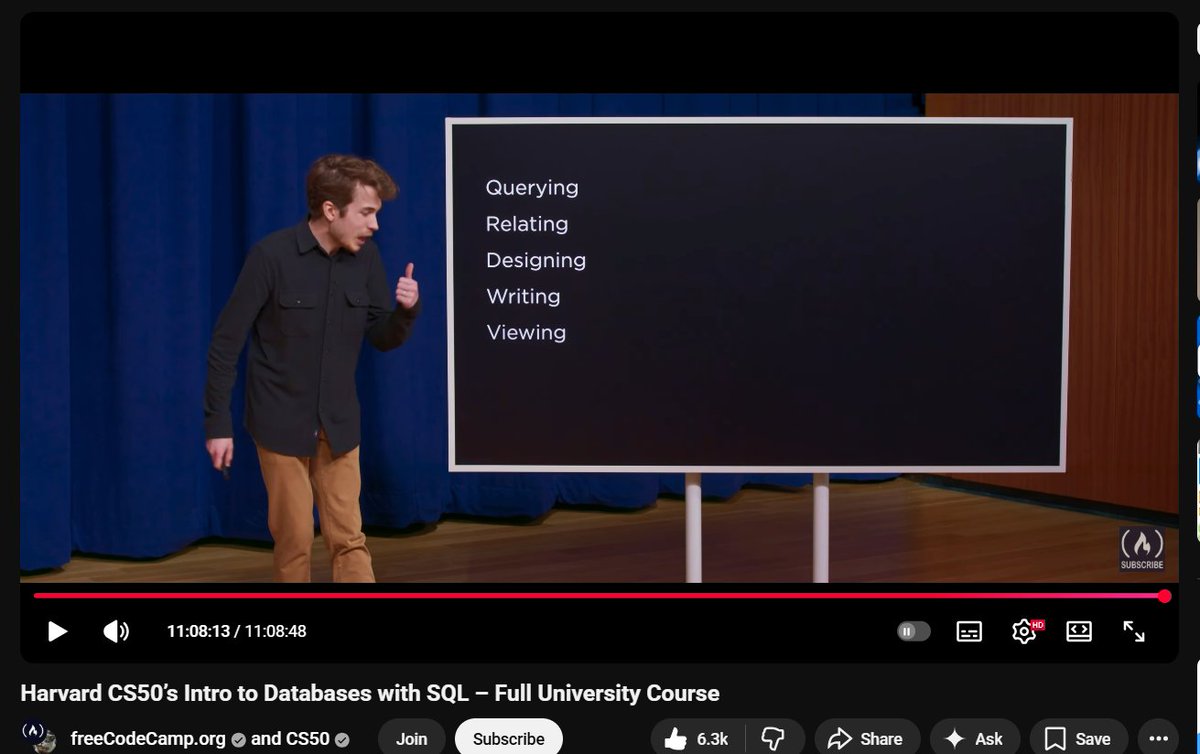This screenshot has height=754, width=1200.
Task: Click the Join button
Action: pyautogui.click(x=411, y=739)
